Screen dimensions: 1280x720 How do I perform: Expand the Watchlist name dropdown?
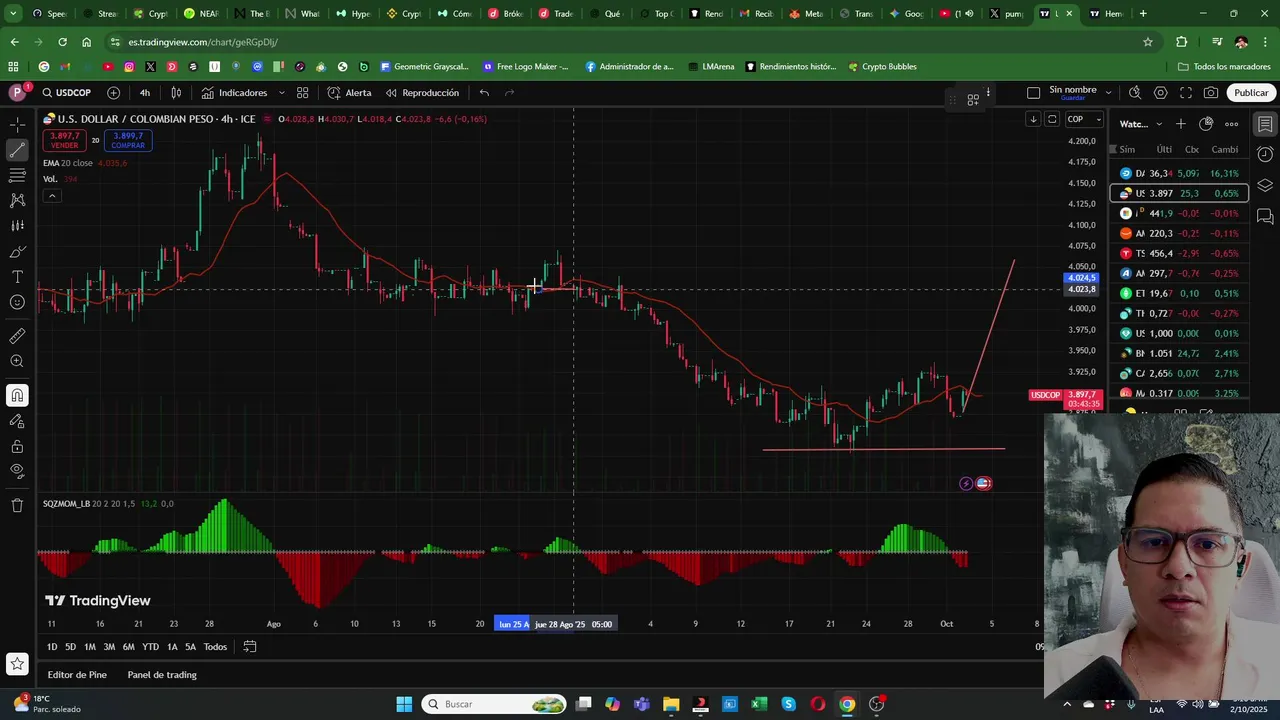pos(1140,124)
